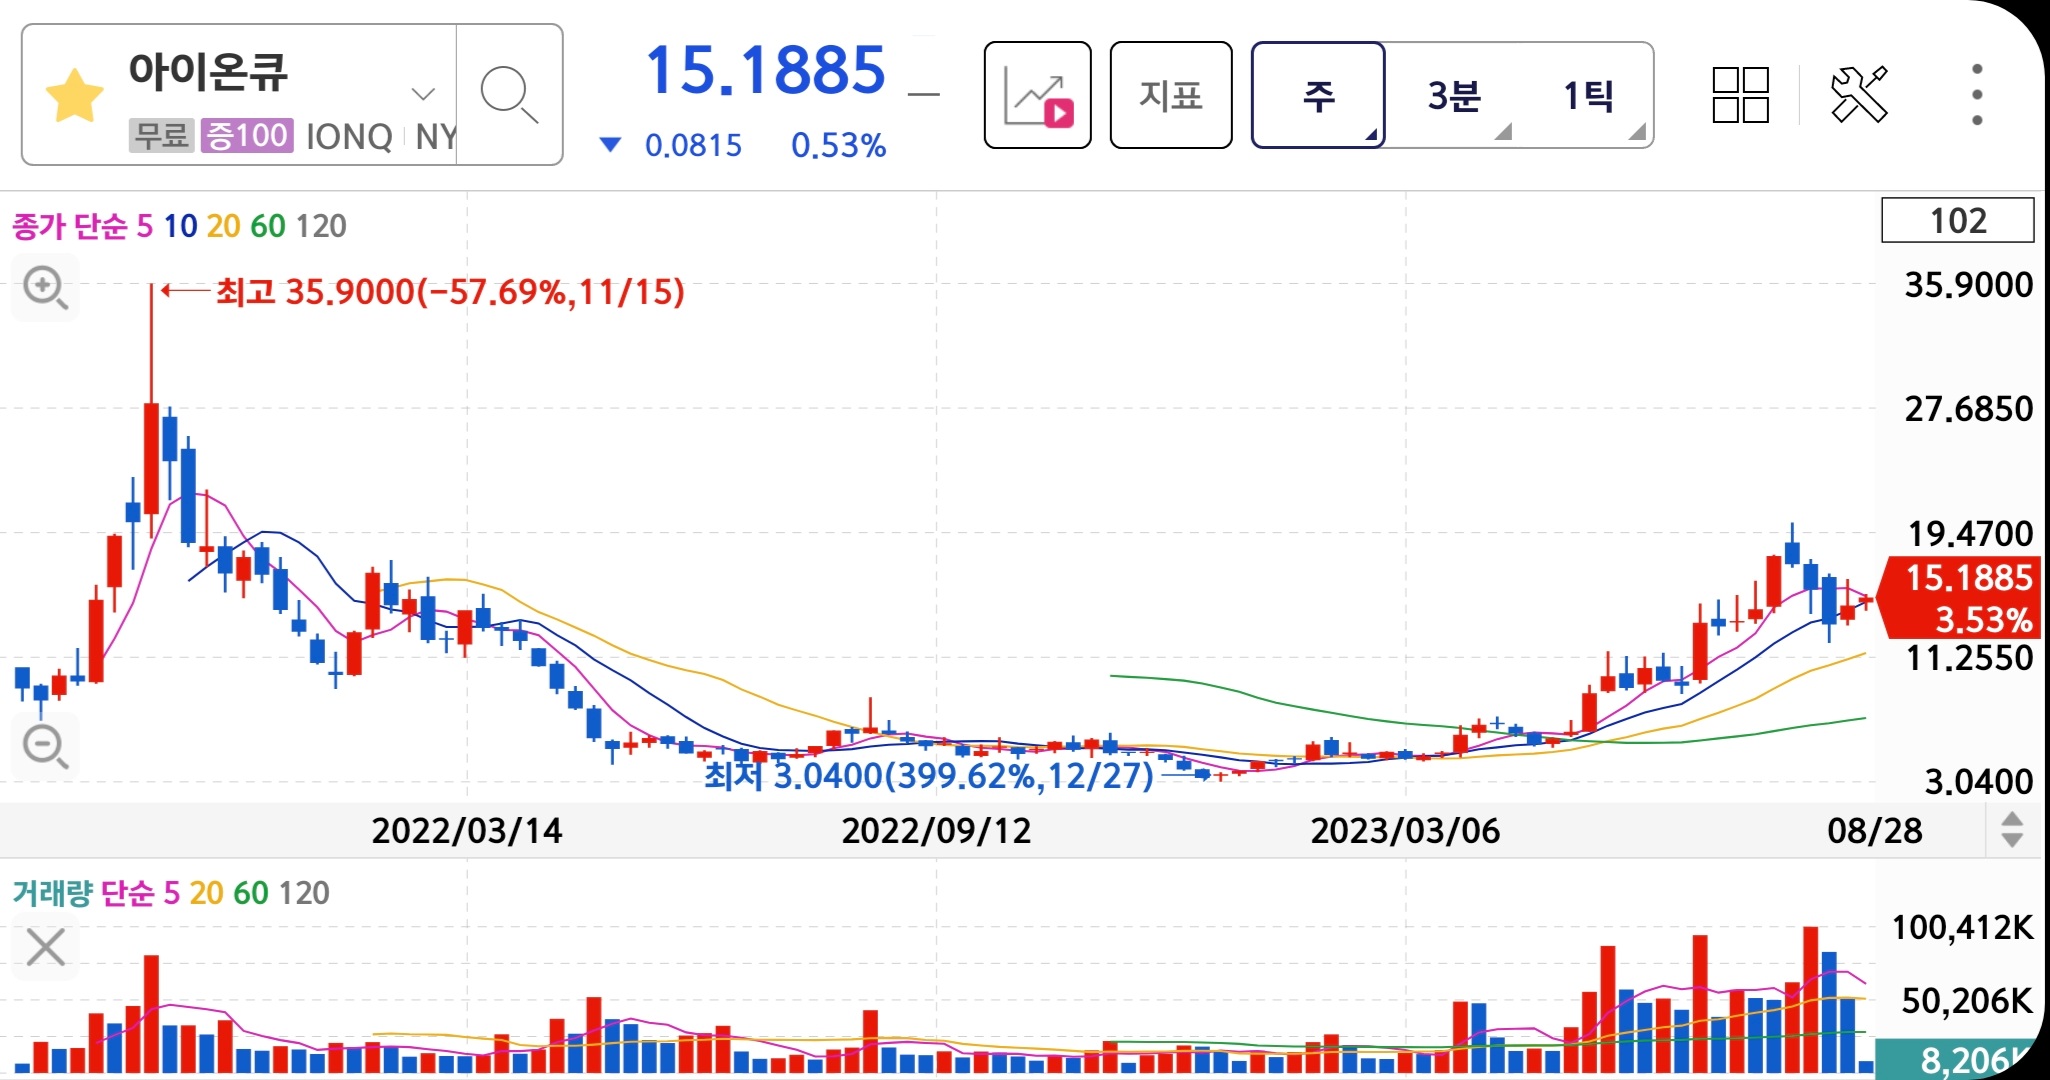Click the price change 0.0815 value
The image size is (2050, 1080).
pos(693,146)
